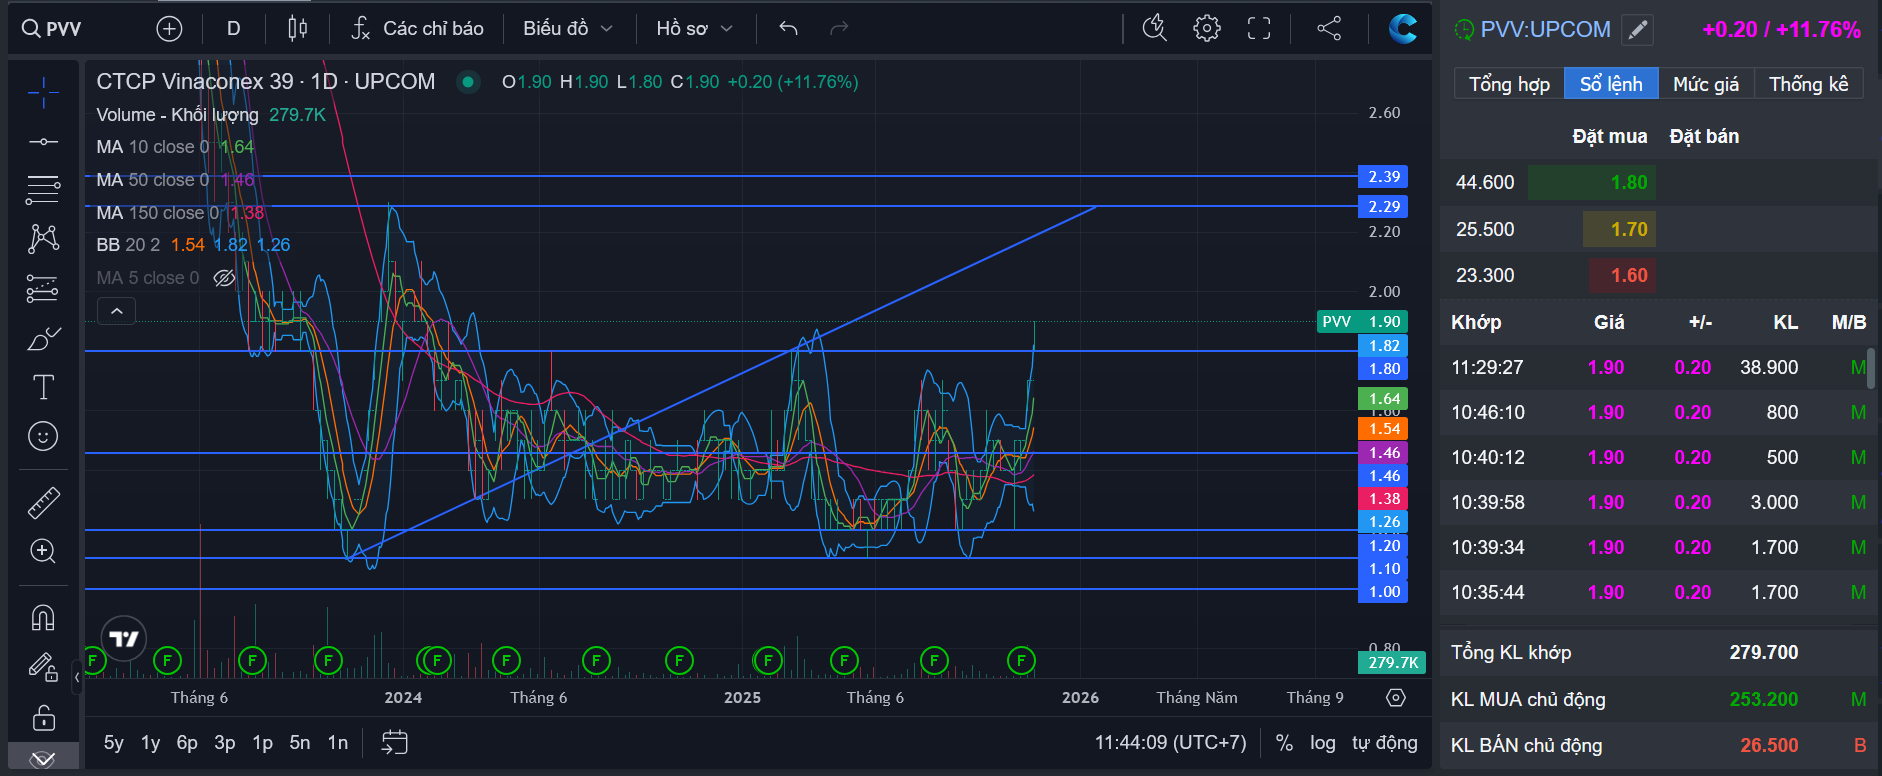Screen dimensions: 1882x776
Task: Expand the Biểu đồ dropdown
Action: (x=567, y=29)
